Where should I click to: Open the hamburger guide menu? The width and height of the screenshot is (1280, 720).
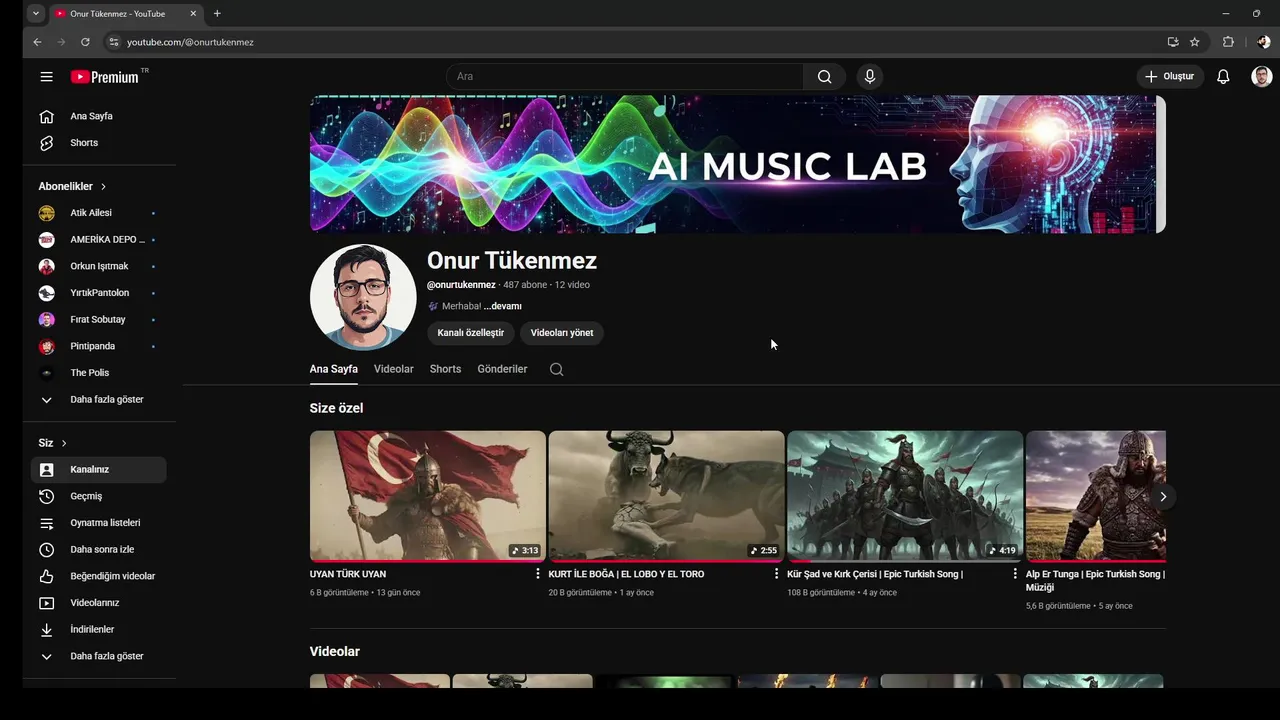(46, 77)
